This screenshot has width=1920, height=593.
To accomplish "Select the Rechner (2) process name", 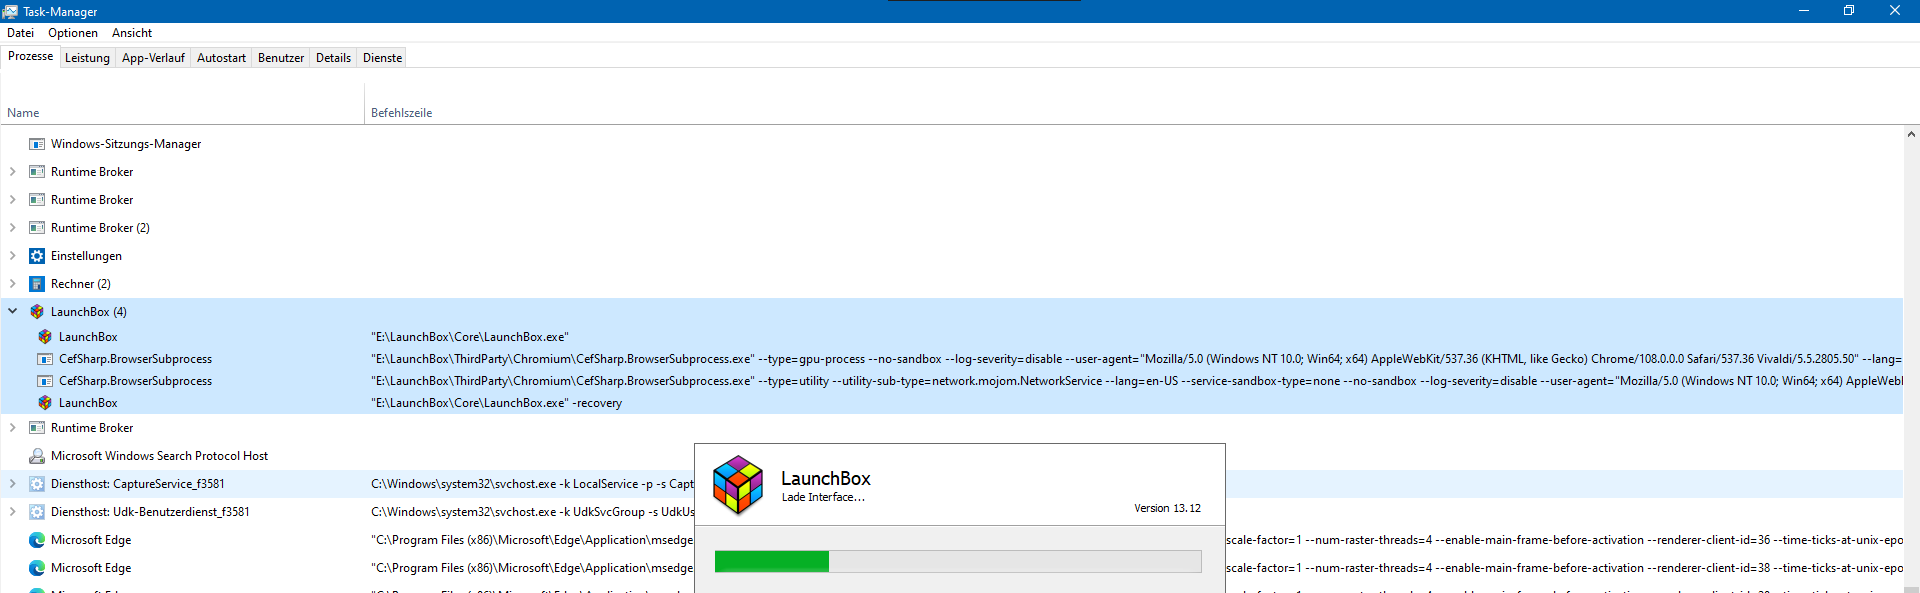I will pyautogui.click(x=81, y=284).
